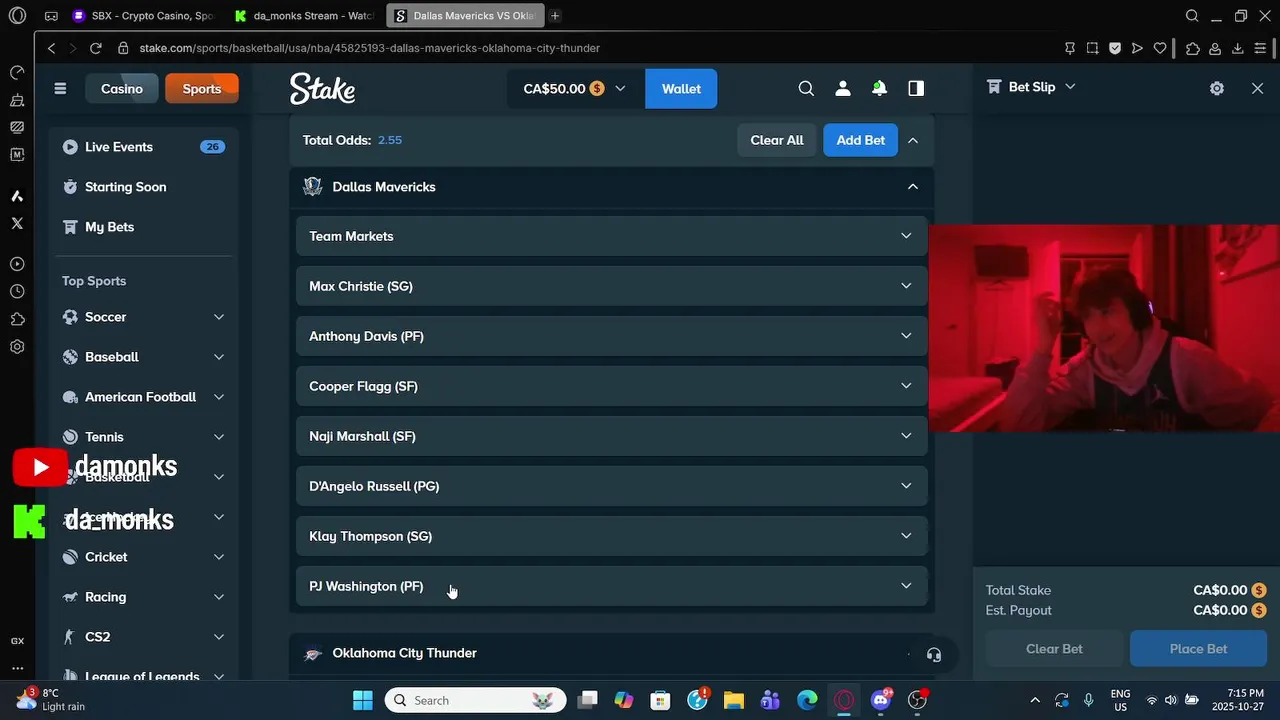1280x720 pixels.
Task: Open the CA$50.00 balance dropdown
Action: click(x=575, y=89)
